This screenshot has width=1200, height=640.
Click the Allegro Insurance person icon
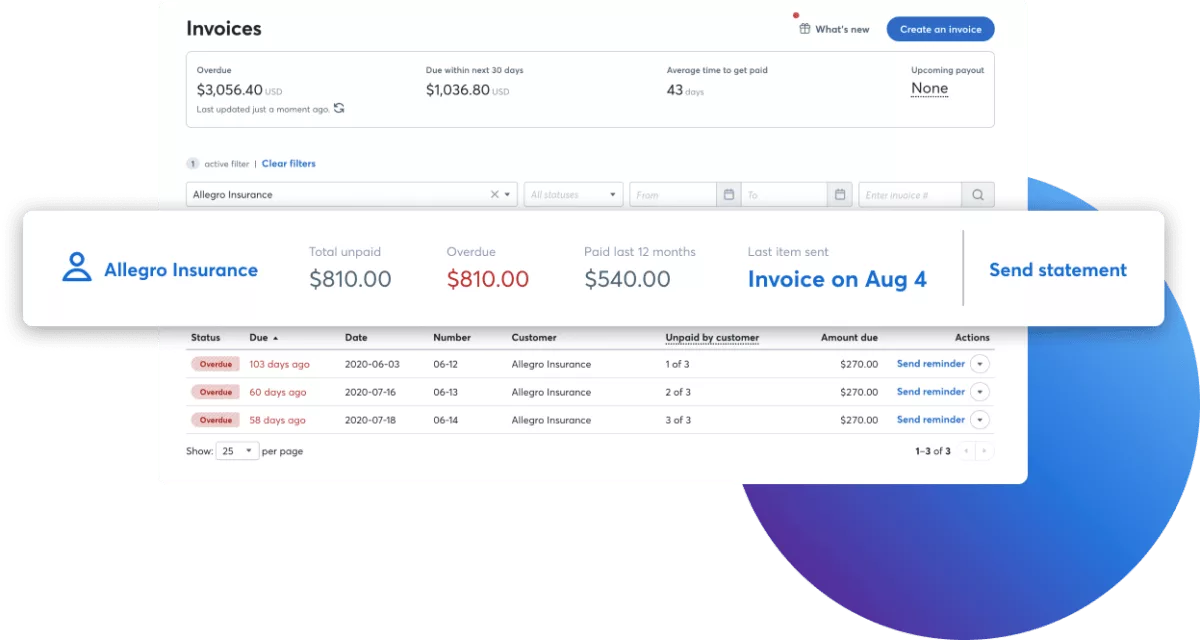[77, 267]
